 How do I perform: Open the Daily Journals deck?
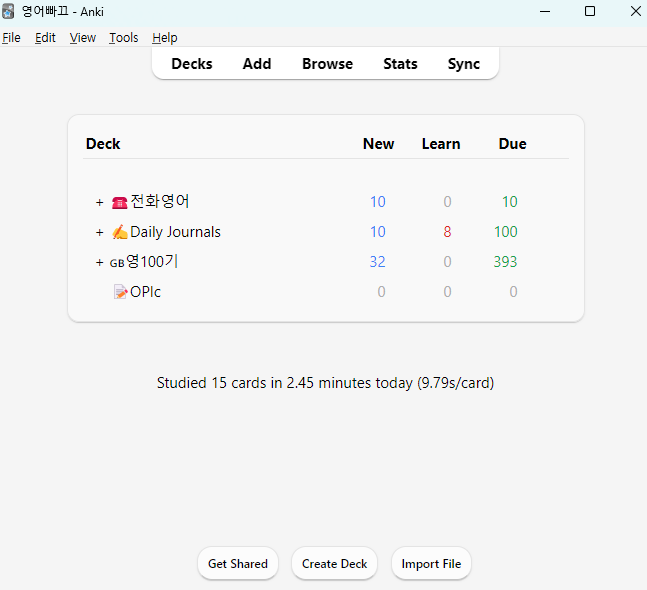pos(175,232)
